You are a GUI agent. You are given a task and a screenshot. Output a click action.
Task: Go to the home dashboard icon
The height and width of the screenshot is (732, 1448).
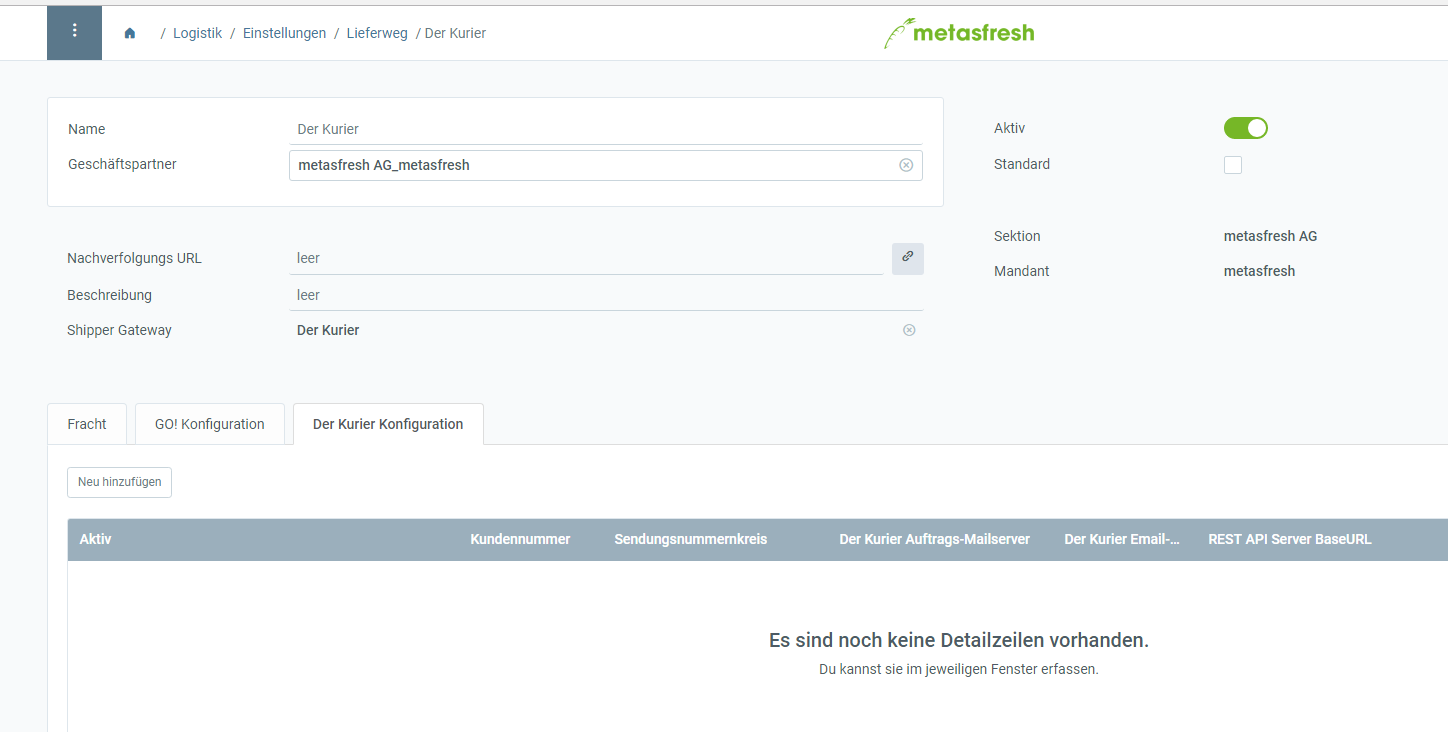click(130, 33)
